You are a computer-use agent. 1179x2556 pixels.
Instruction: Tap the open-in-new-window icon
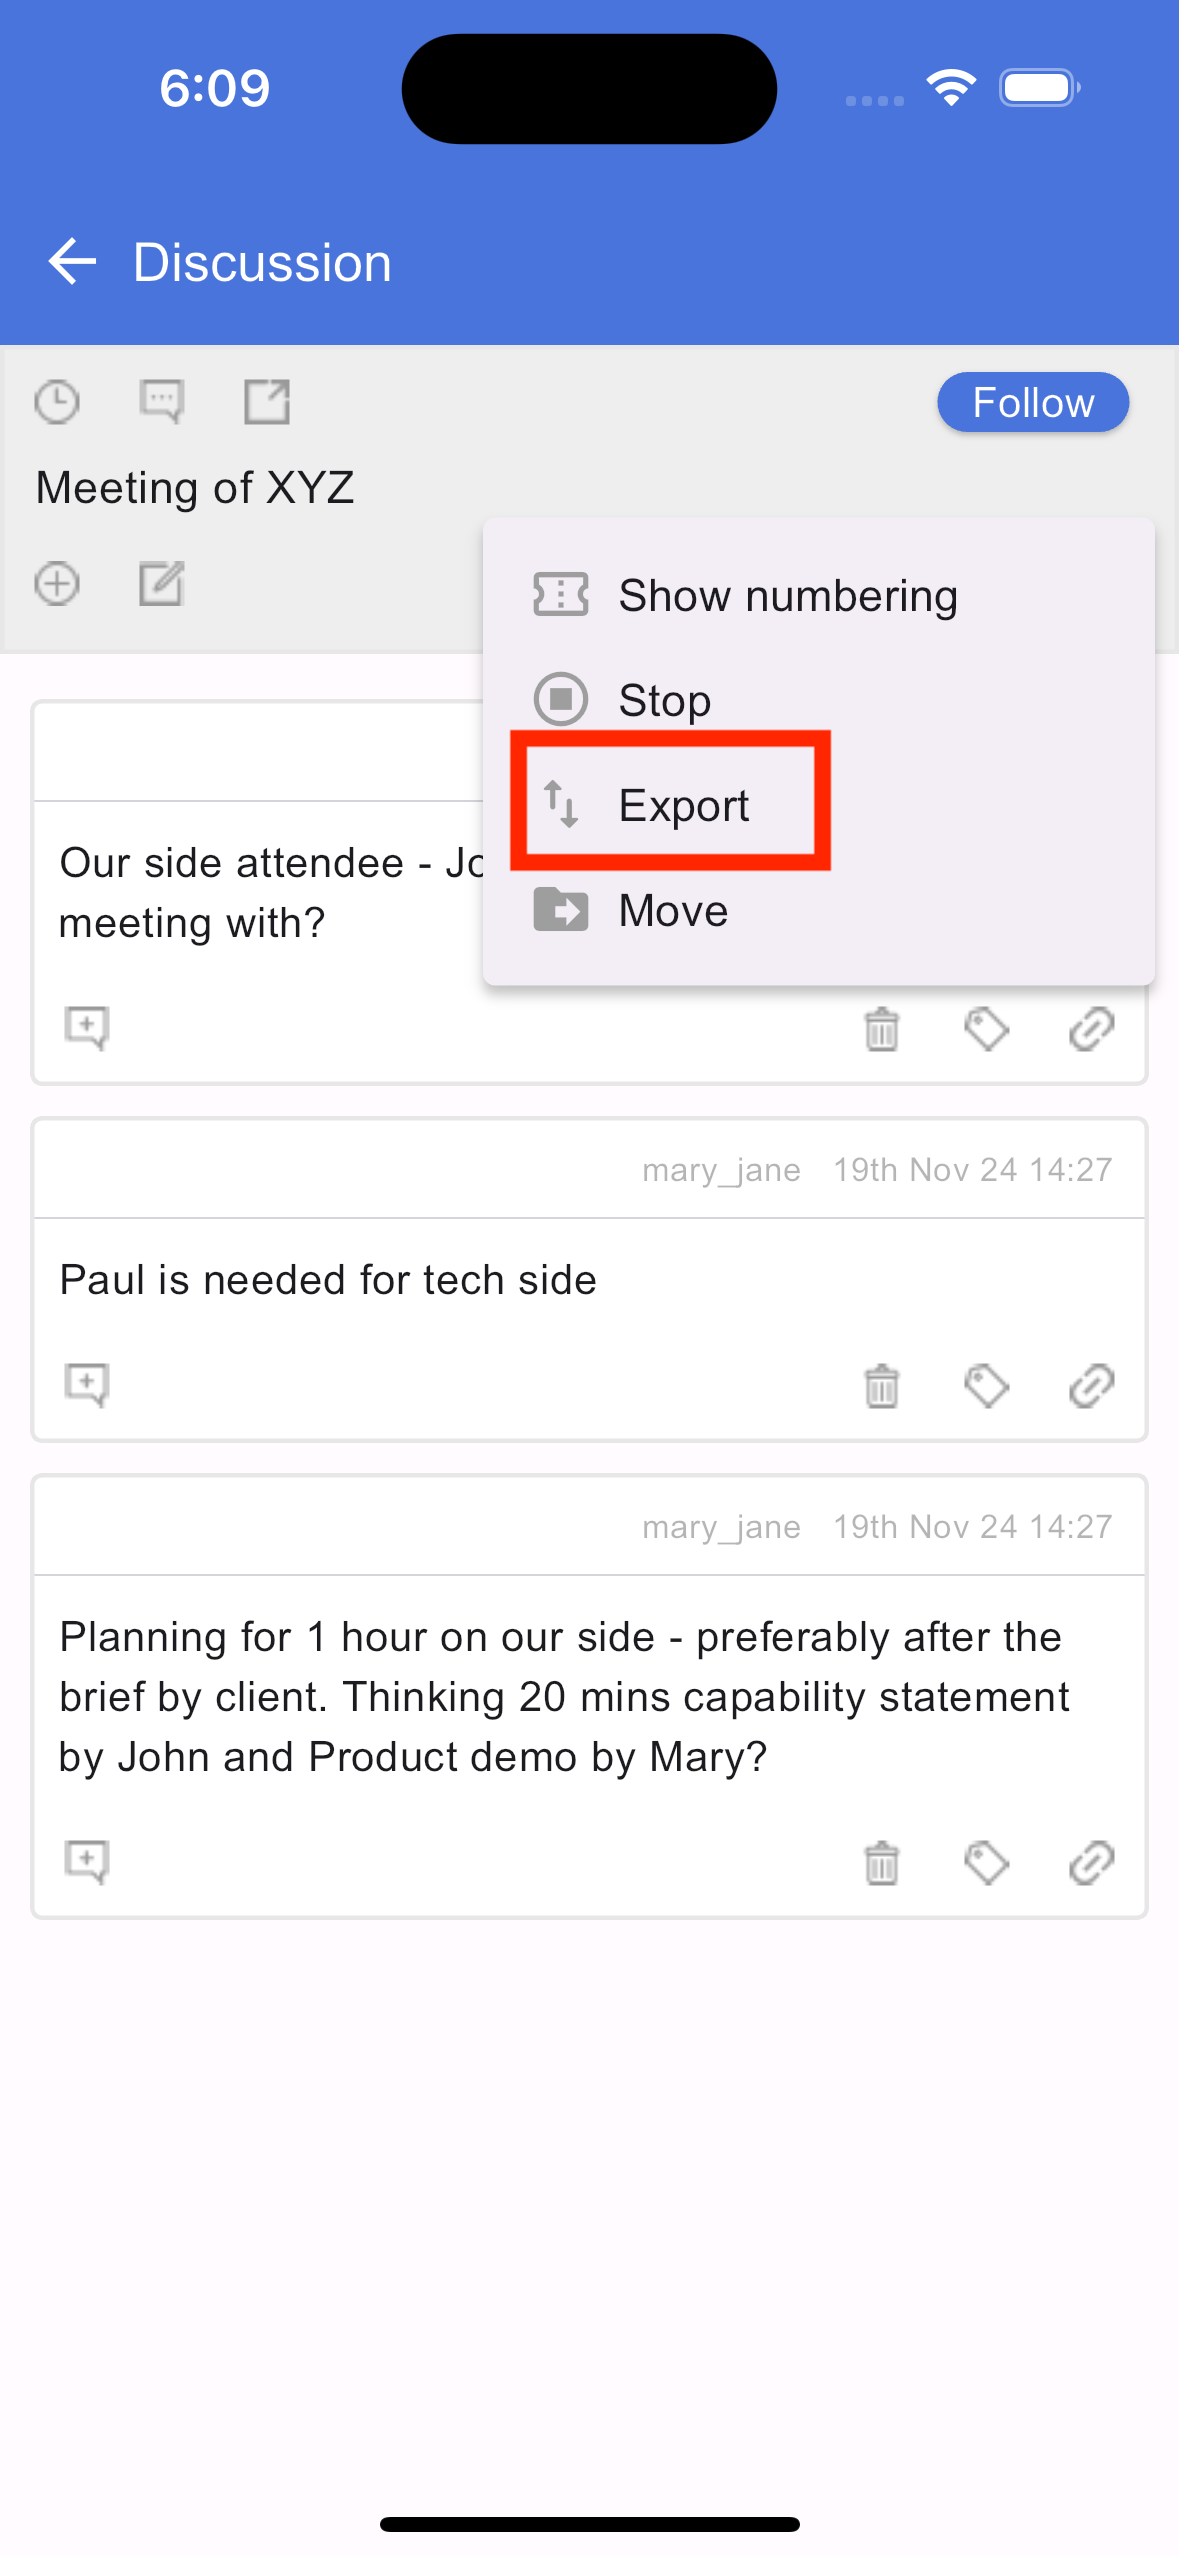coord(267,402)
